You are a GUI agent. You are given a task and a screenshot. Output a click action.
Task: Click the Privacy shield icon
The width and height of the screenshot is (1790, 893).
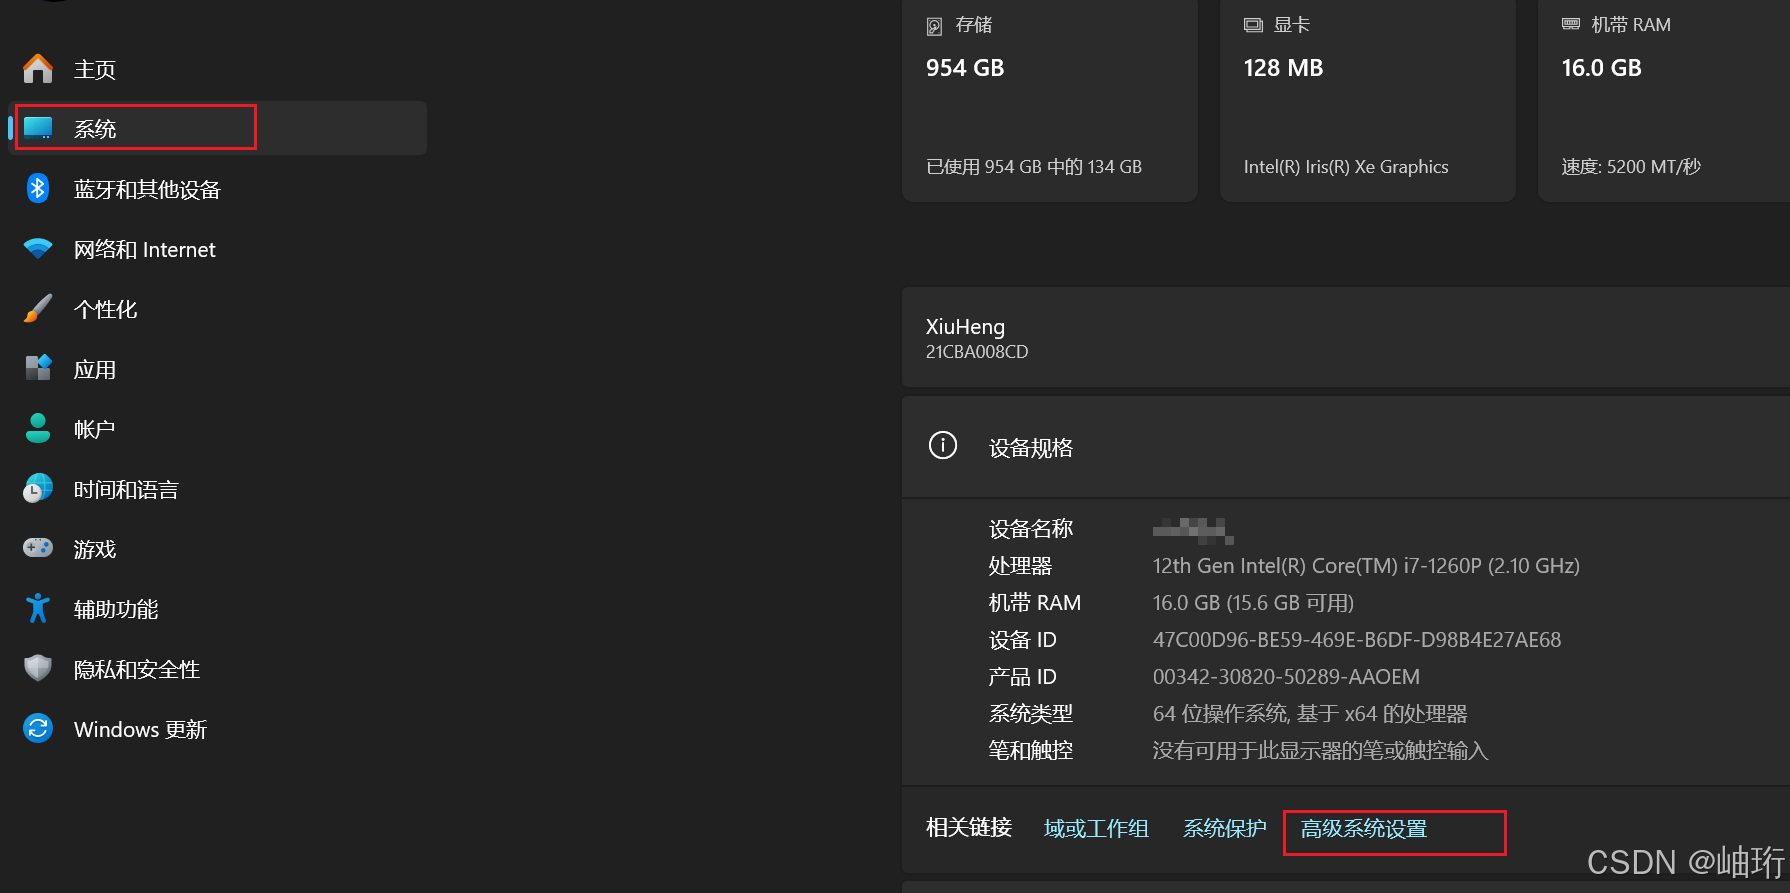pos(38,668)
